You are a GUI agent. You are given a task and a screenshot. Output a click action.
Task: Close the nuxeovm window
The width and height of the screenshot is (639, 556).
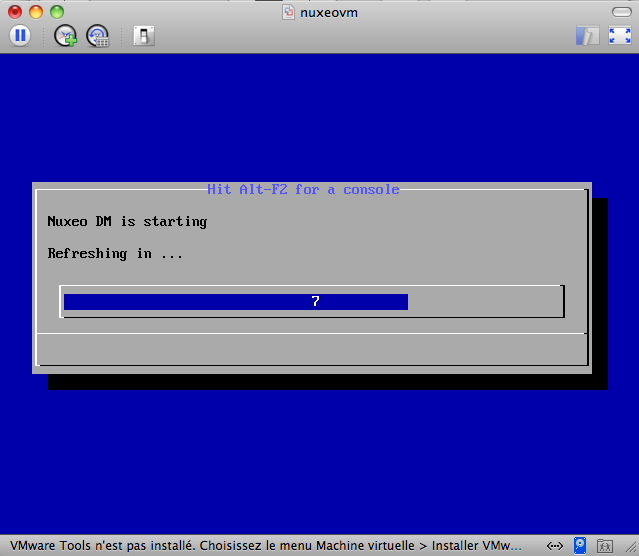(15, 12)
